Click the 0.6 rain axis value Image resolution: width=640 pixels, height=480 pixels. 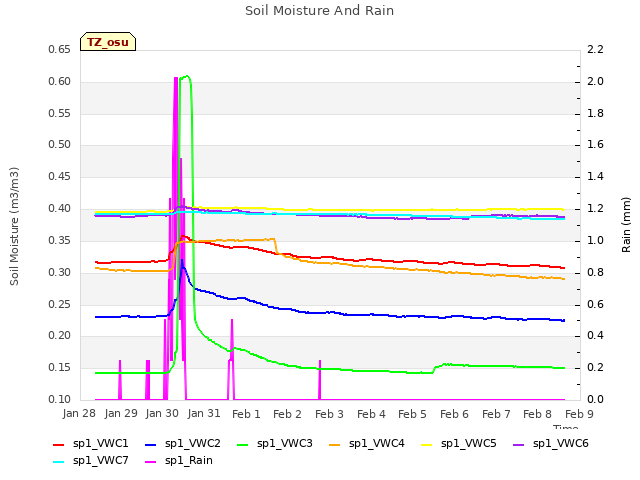pos(596,304)
